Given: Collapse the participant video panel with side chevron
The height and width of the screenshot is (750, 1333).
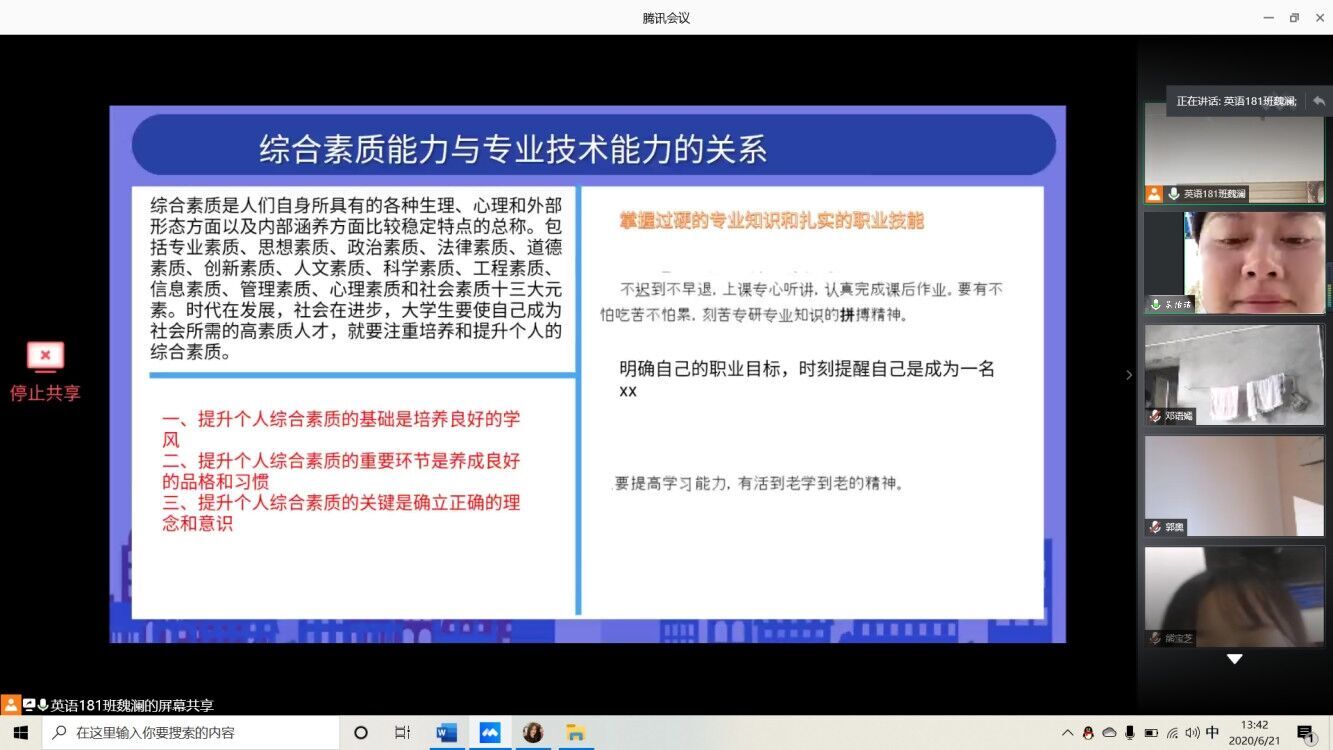Looking at the screenshot, I should tap(1129, 375).
